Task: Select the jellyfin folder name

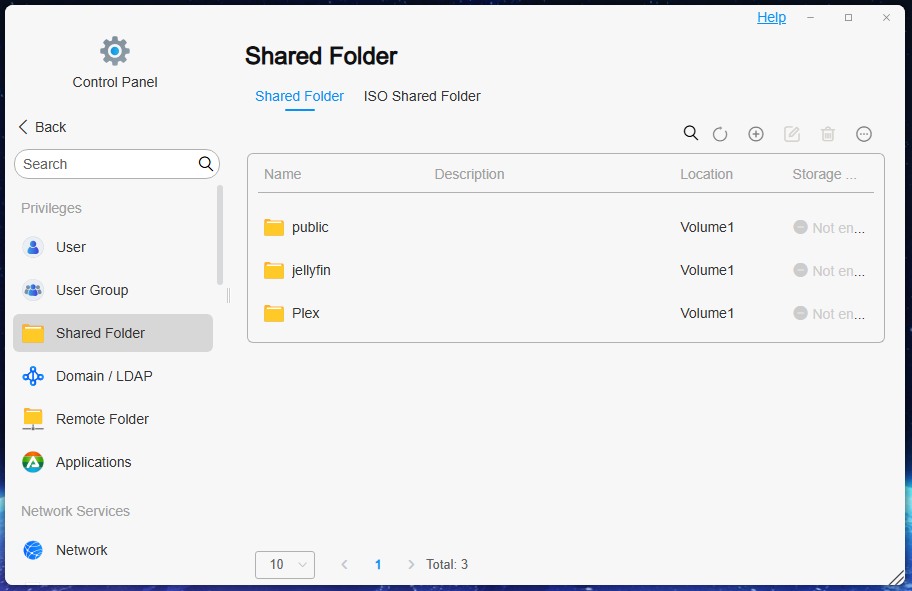Action: [311, 270]
